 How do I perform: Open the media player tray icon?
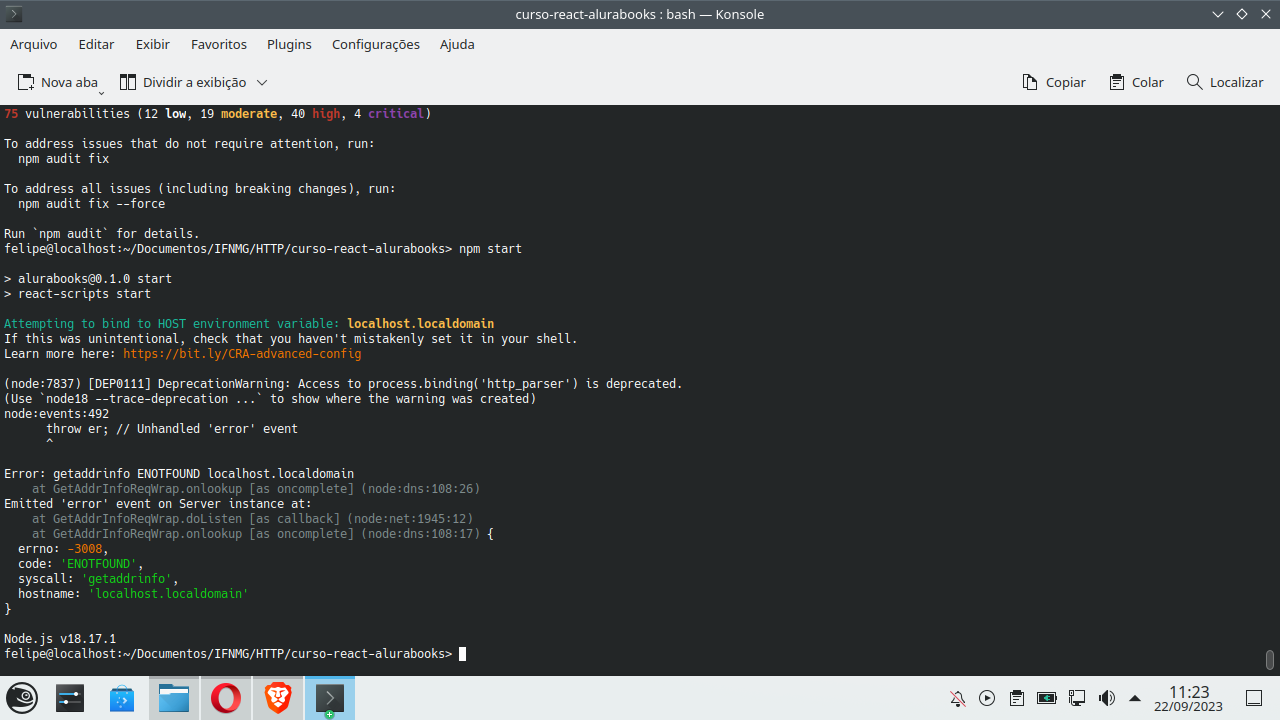coord(987,698)
